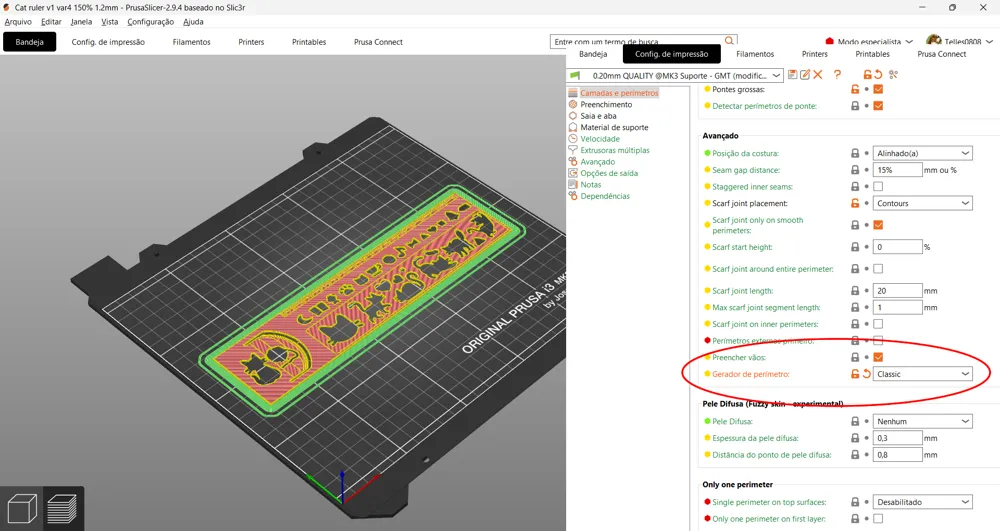Click the lock icon beside Max scarf joint segment length

855,307
